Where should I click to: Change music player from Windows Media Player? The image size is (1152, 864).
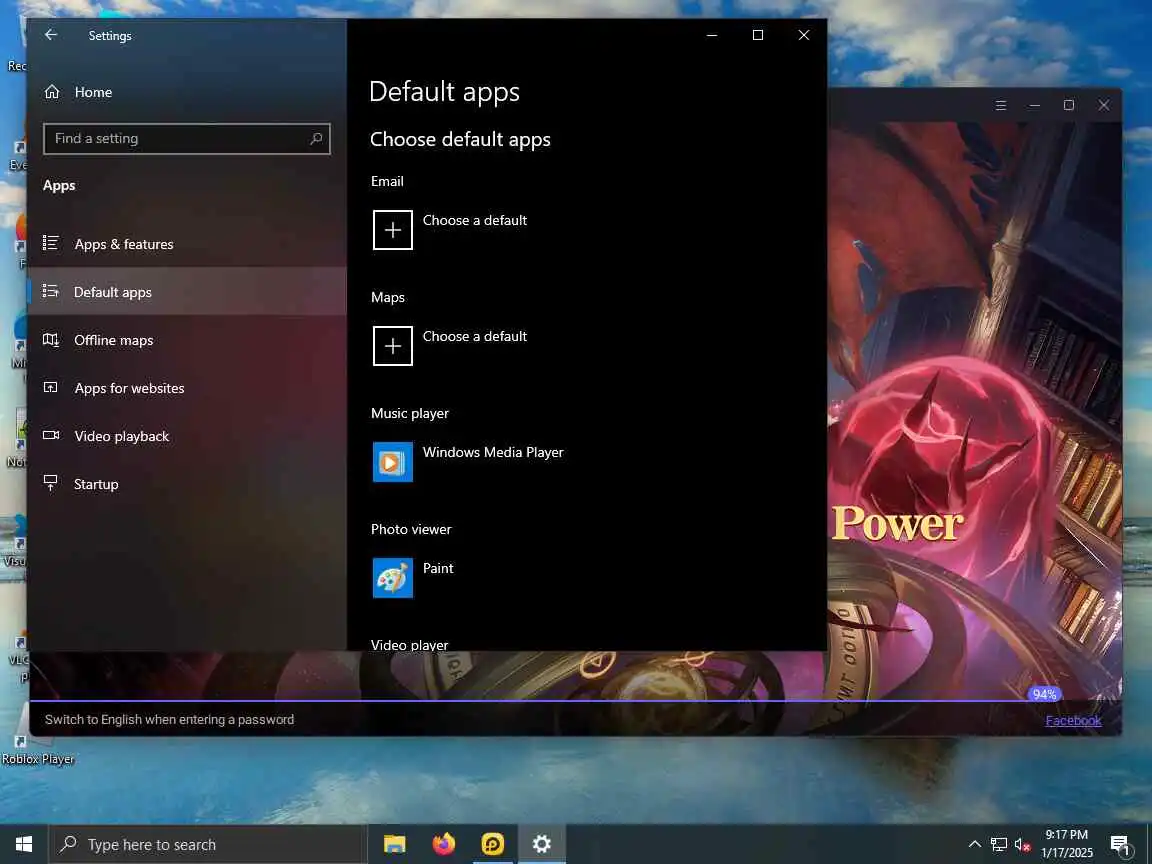click(x=493, y=453)
